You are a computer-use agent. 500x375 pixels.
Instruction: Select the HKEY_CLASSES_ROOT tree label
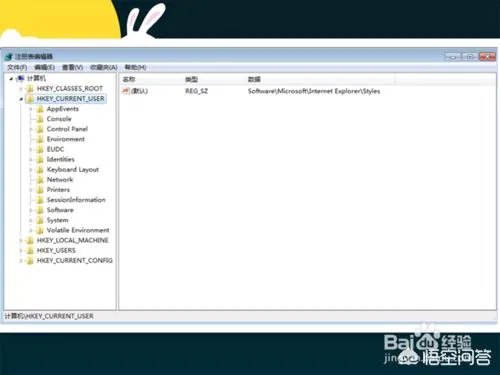pyautogui.click(x=70, y=89)
